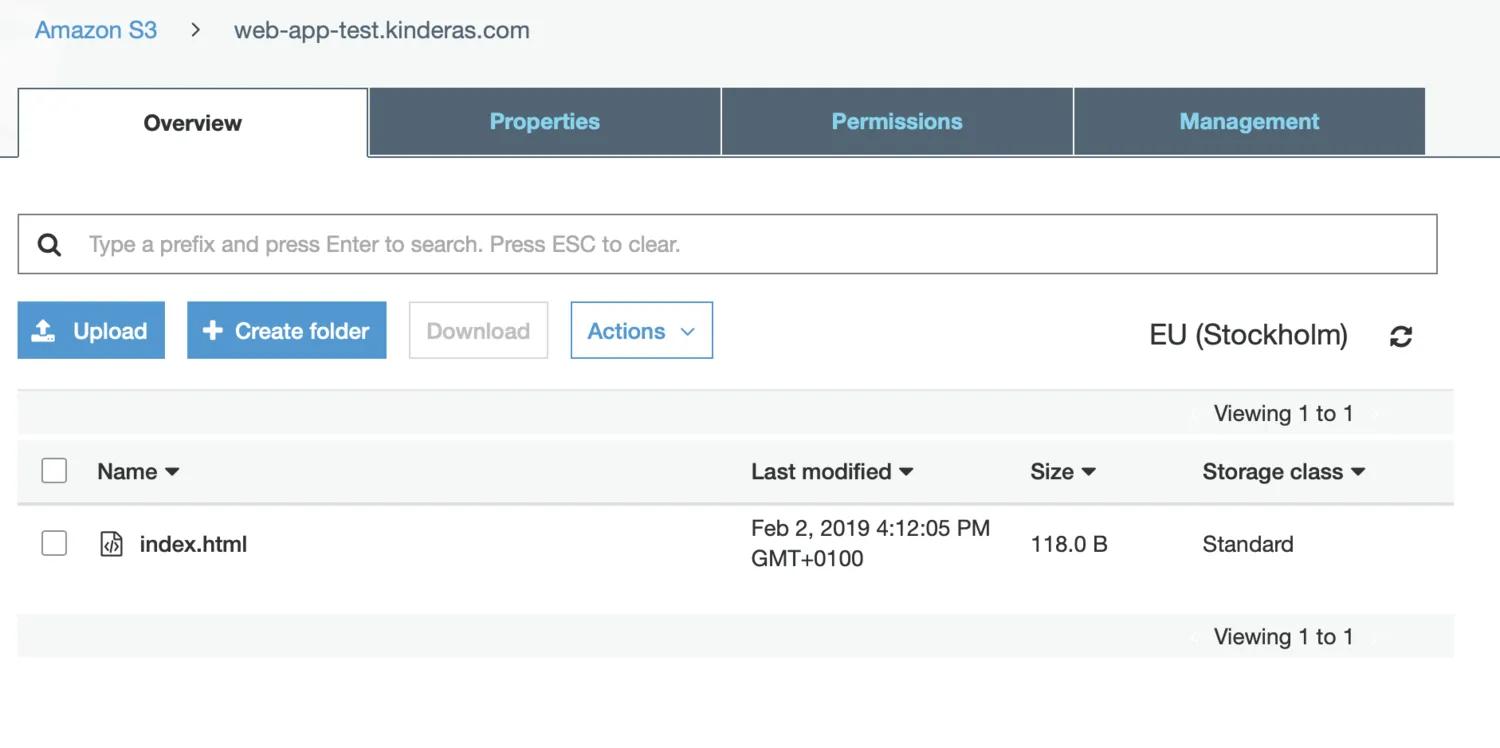Image resolution: width=1500 pixels, height=748 pixels.
Task: Open the Actions dropdown menu
Action: (641, 330)
